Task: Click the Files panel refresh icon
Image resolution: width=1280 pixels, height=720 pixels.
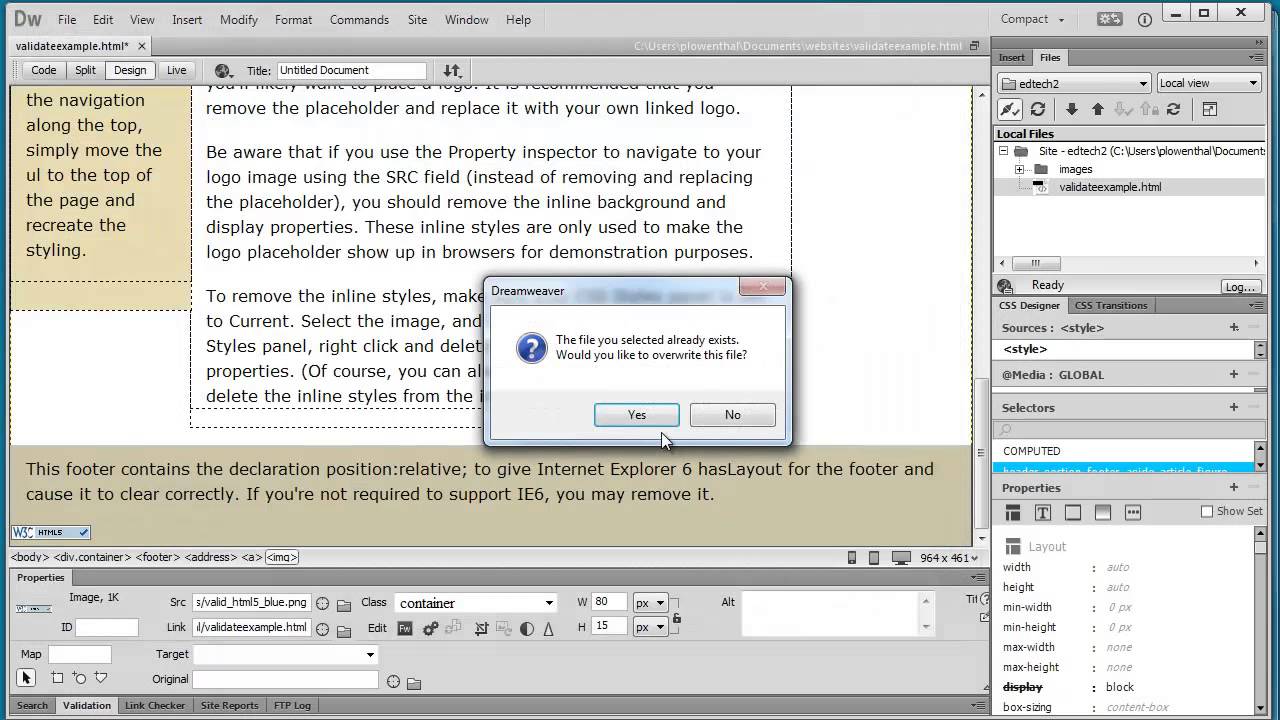Action: (x=1038, y=110)
